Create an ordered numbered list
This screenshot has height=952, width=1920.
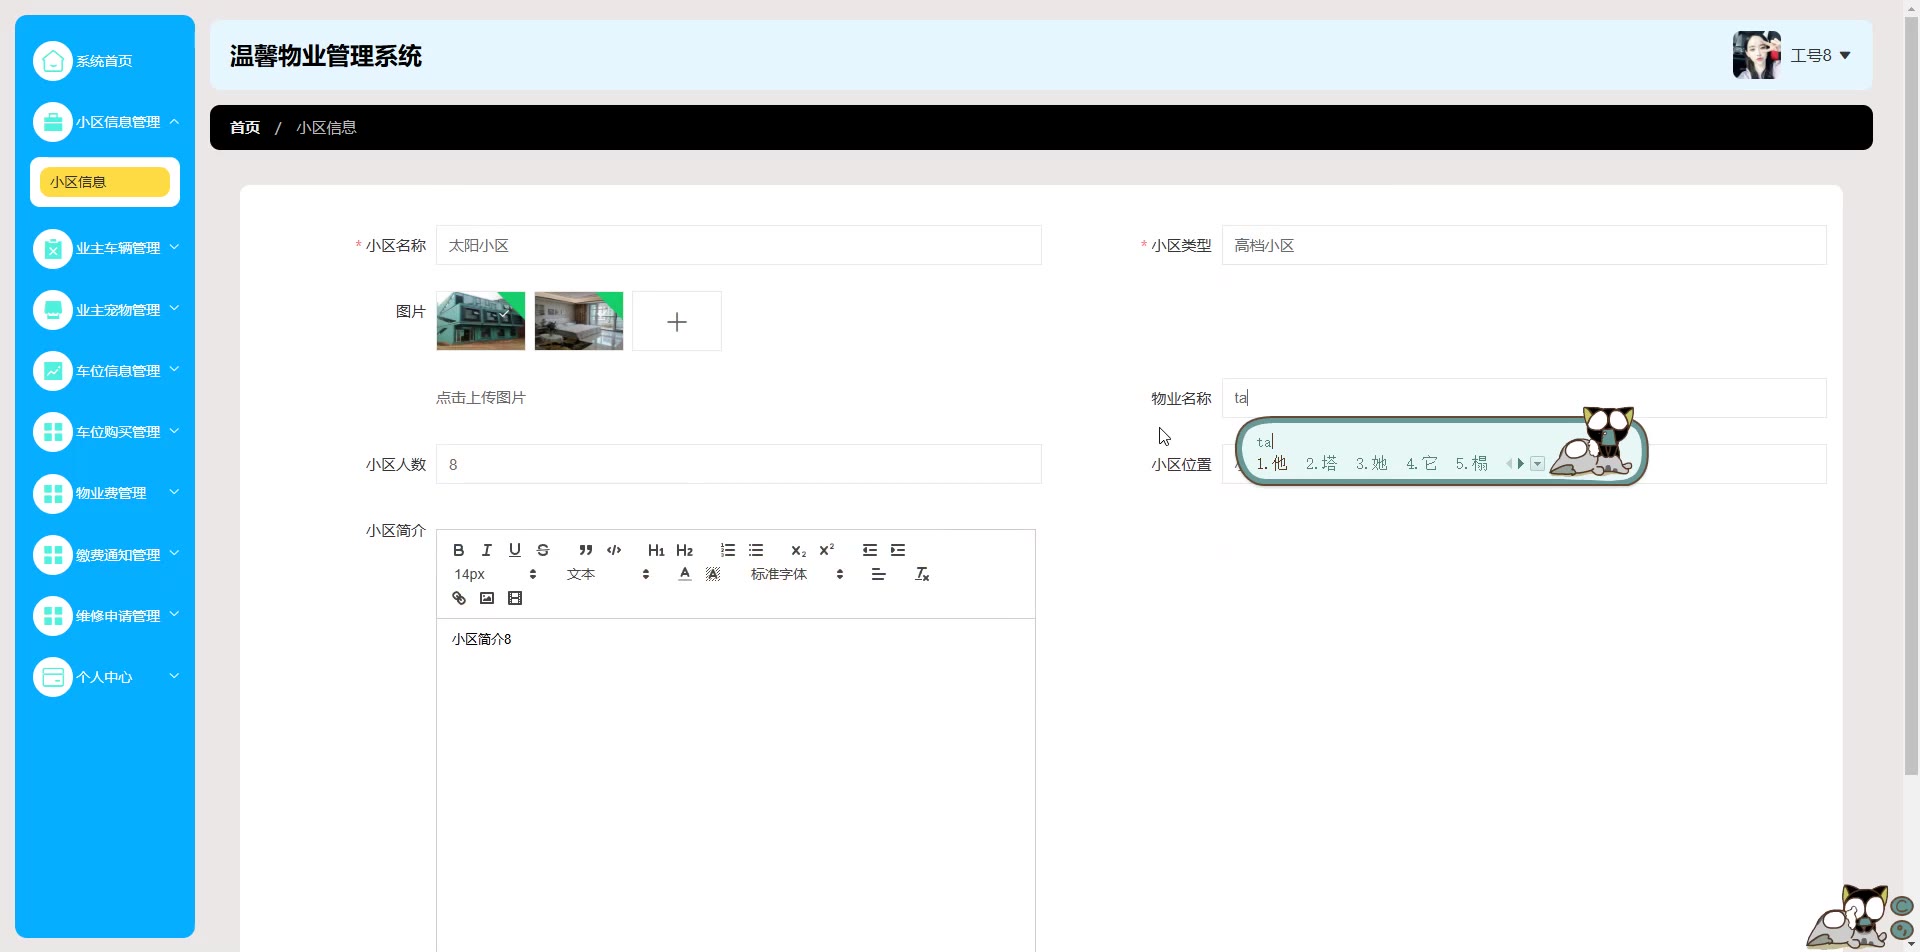point(728,550)
